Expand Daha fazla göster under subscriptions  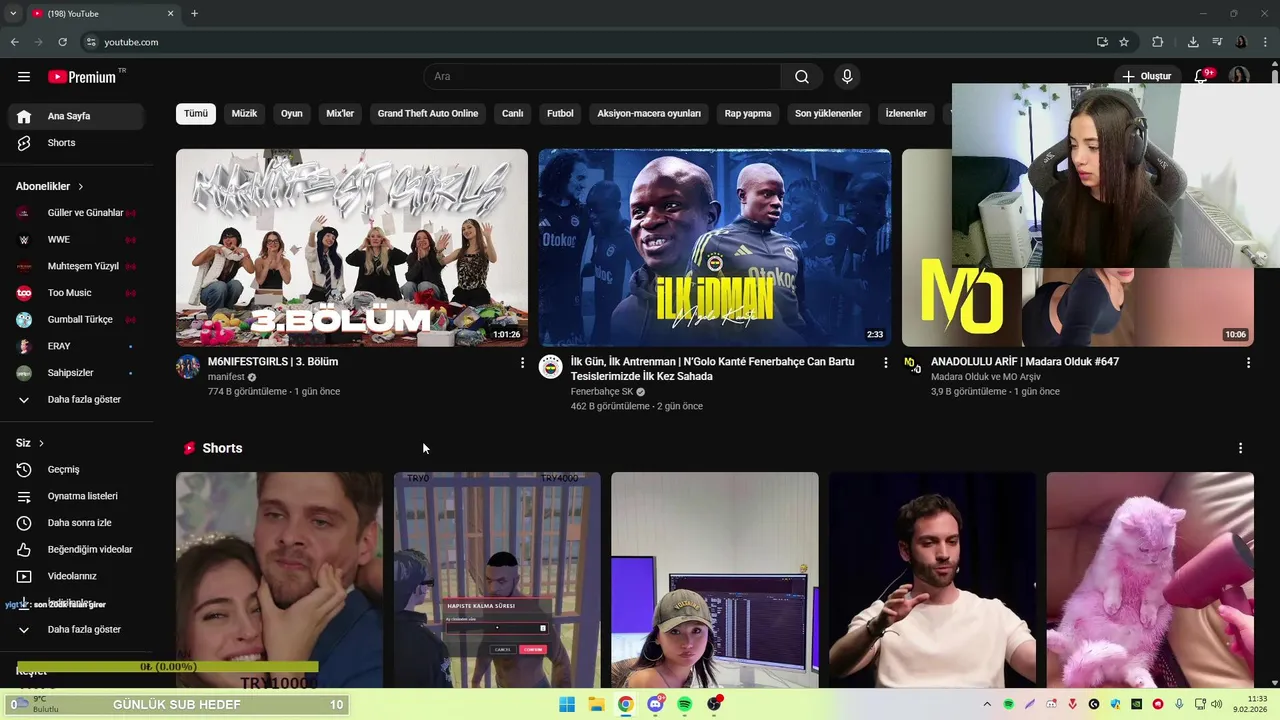point(76,400)
